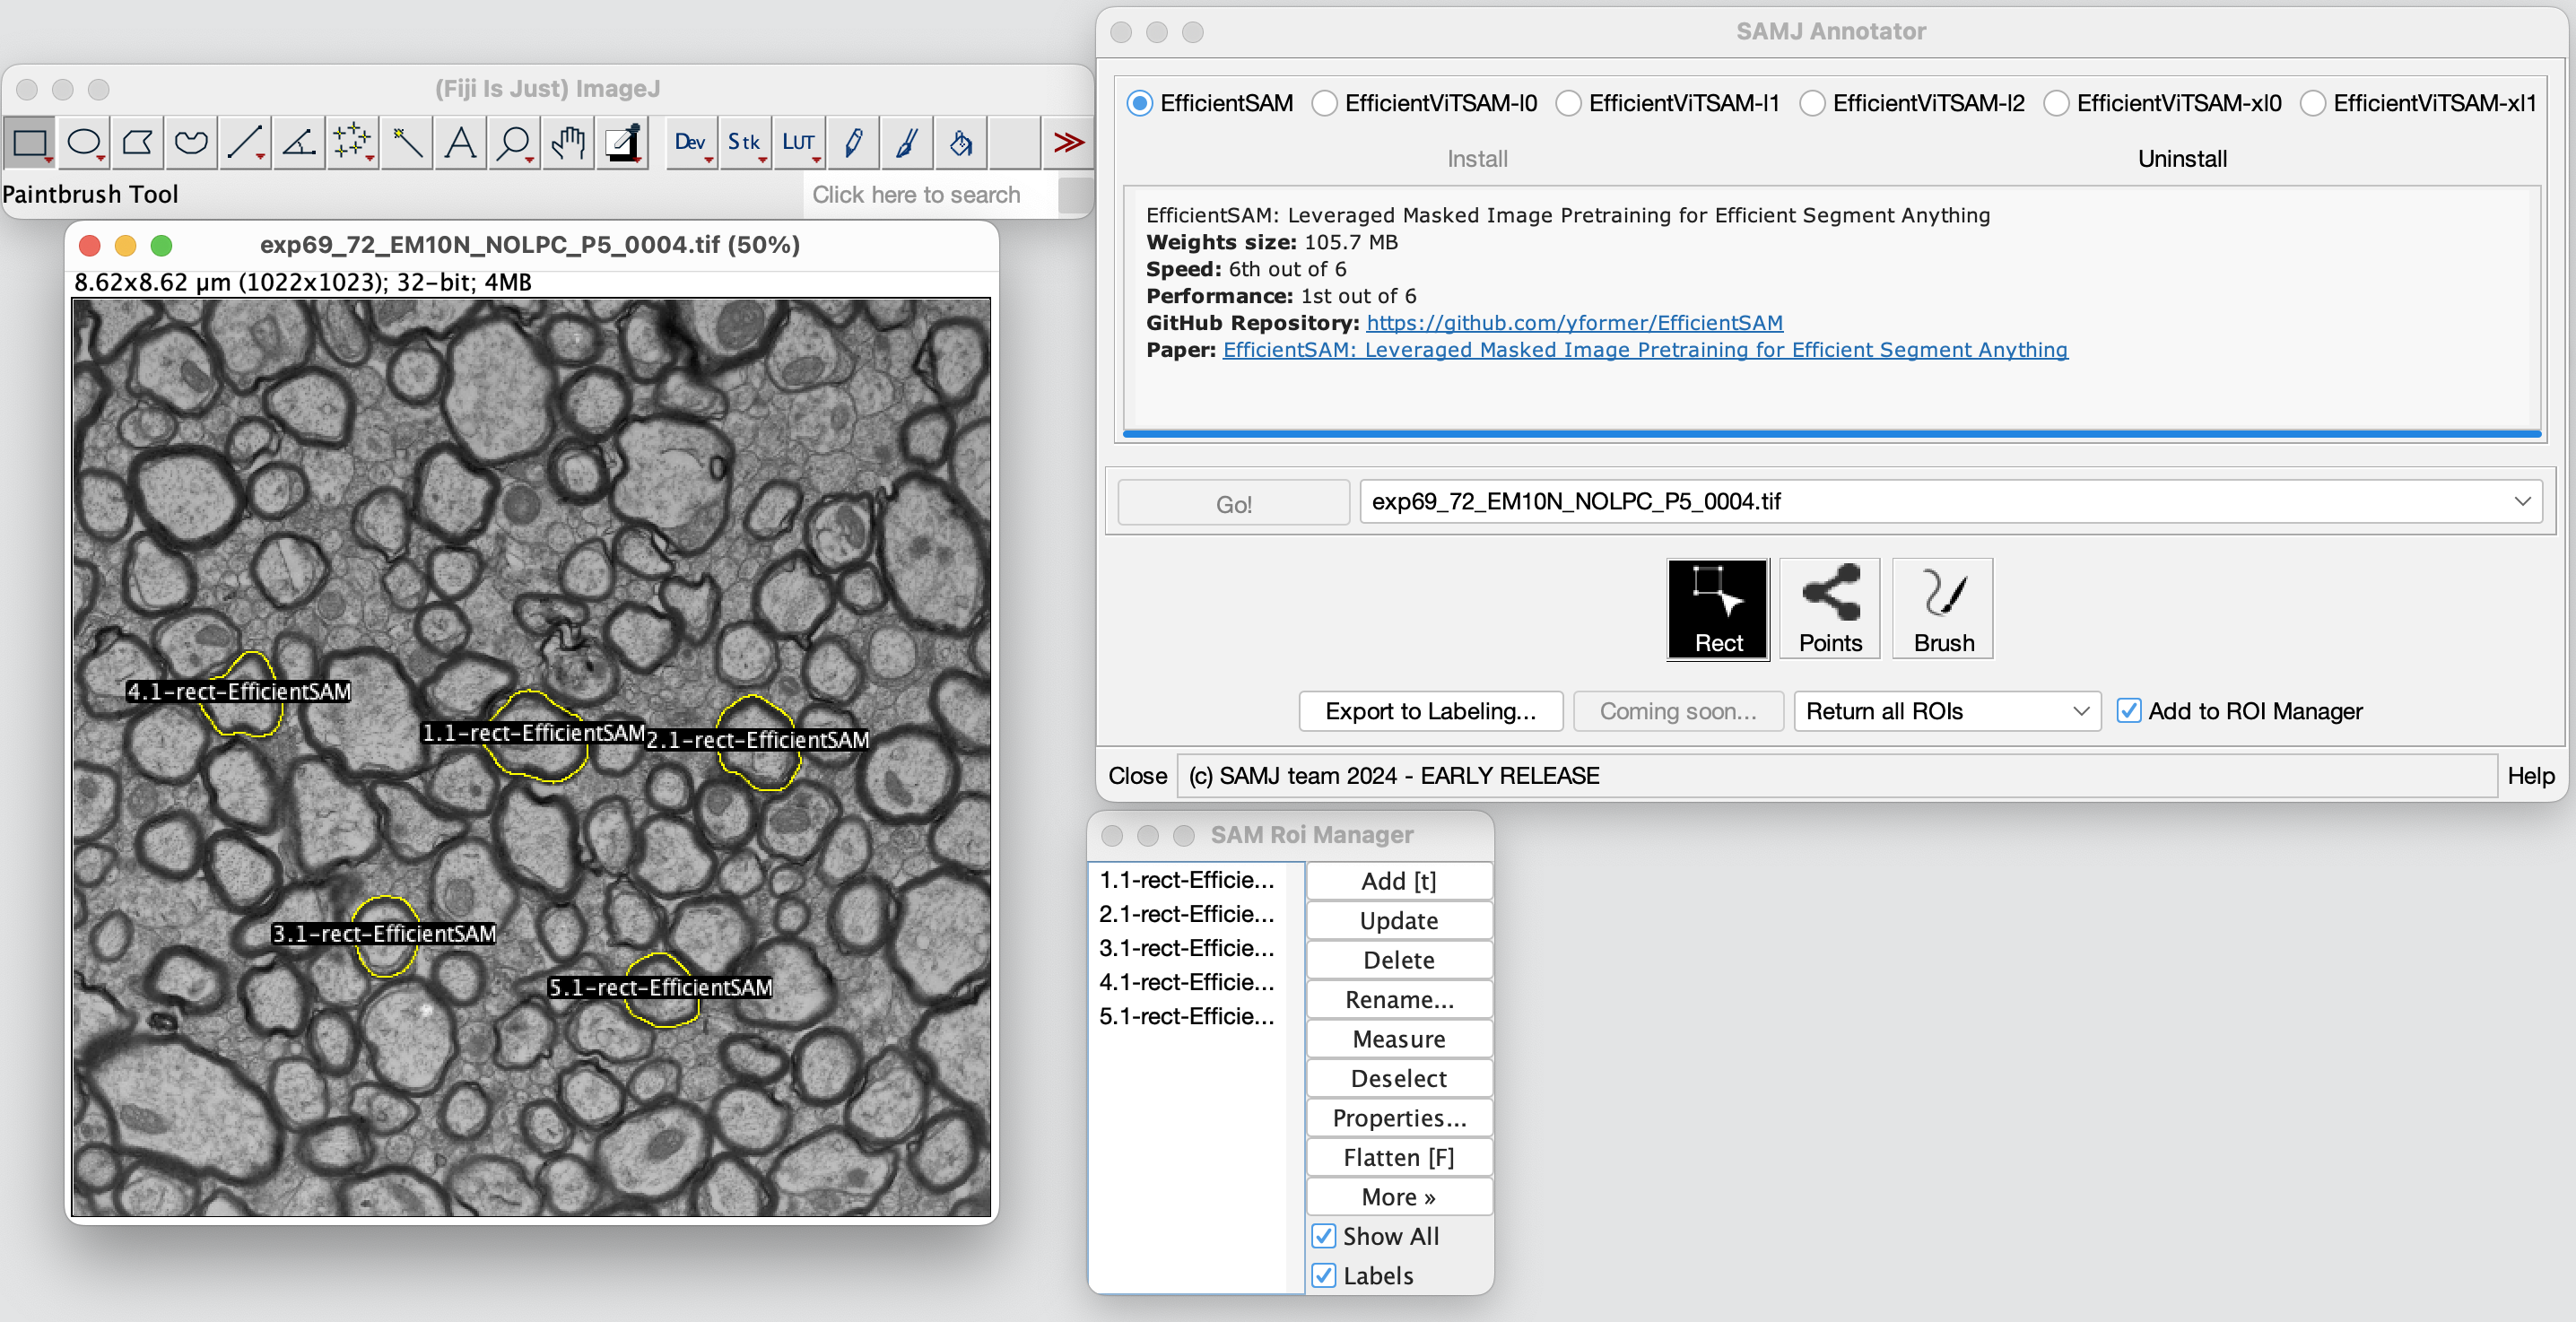Click Delete in Roi Manager

pos(1399,960)
